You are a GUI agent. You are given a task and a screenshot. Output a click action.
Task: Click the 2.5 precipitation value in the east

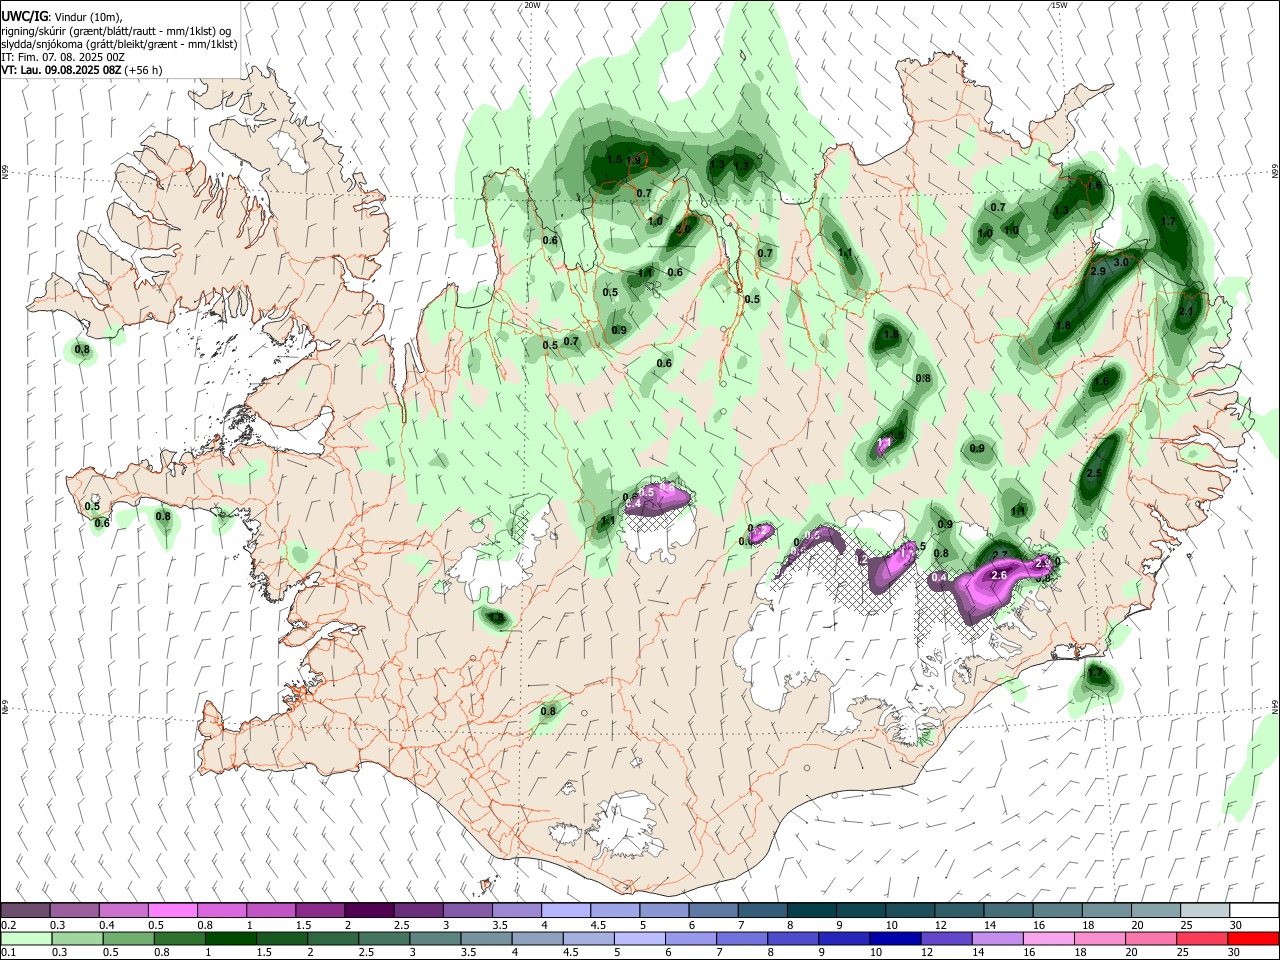click(x=1094, y=474)
